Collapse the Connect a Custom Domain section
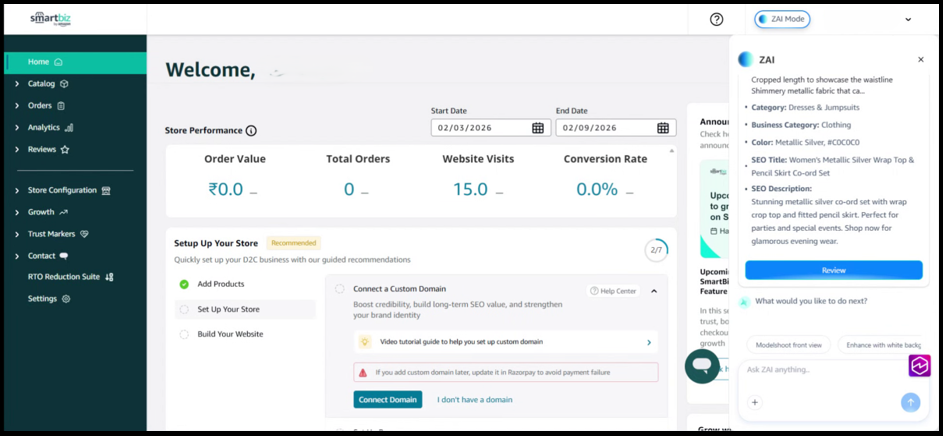 pos(654,291)
